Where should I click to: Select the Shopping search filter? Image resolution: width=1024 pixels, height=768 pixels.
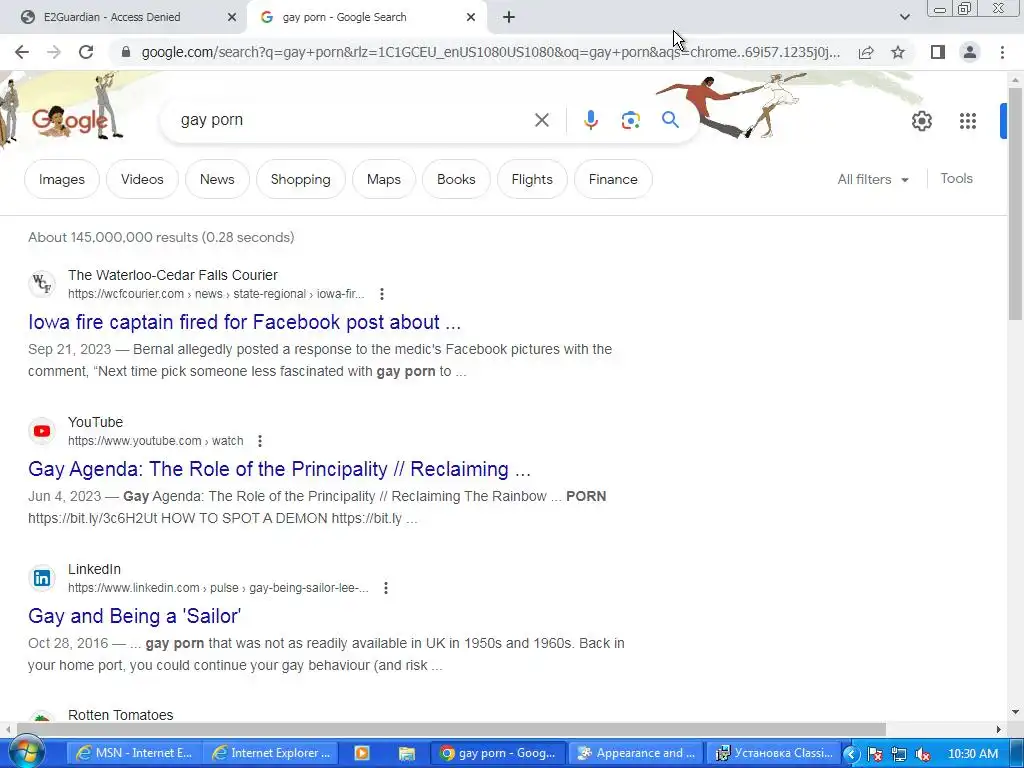[300, 179]
